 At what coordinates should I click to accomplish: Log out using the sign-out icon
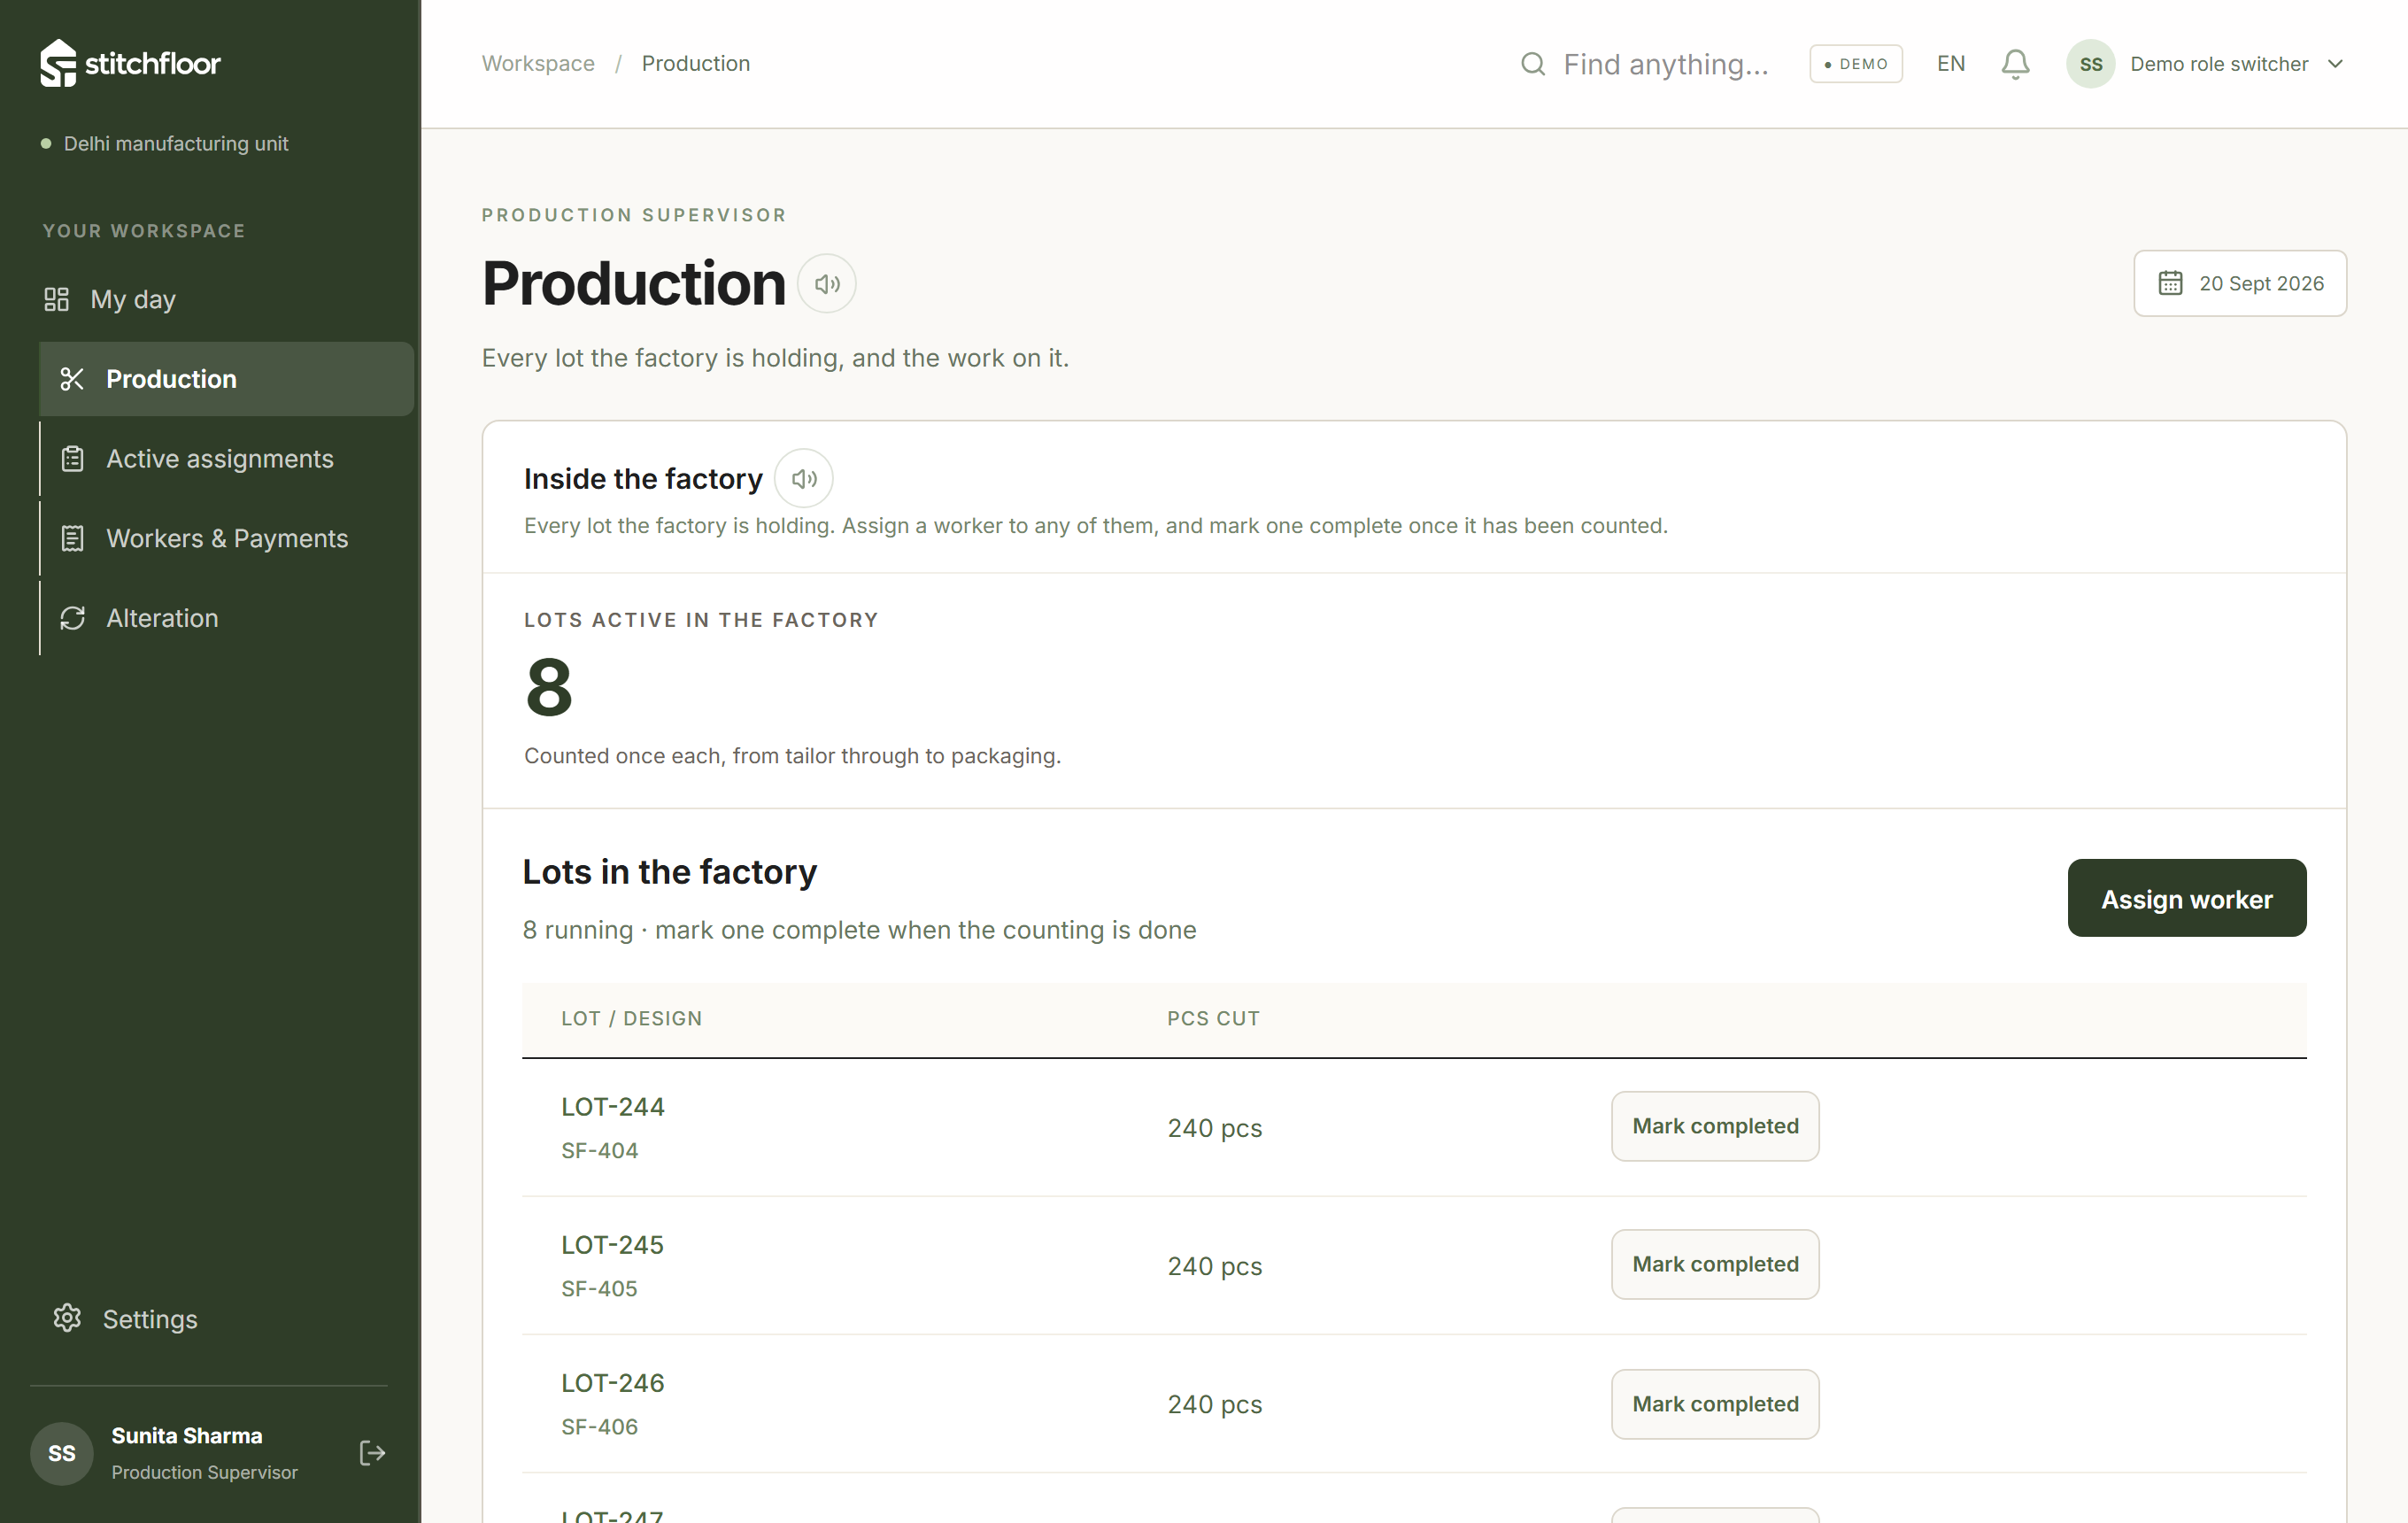point(372,1453)
